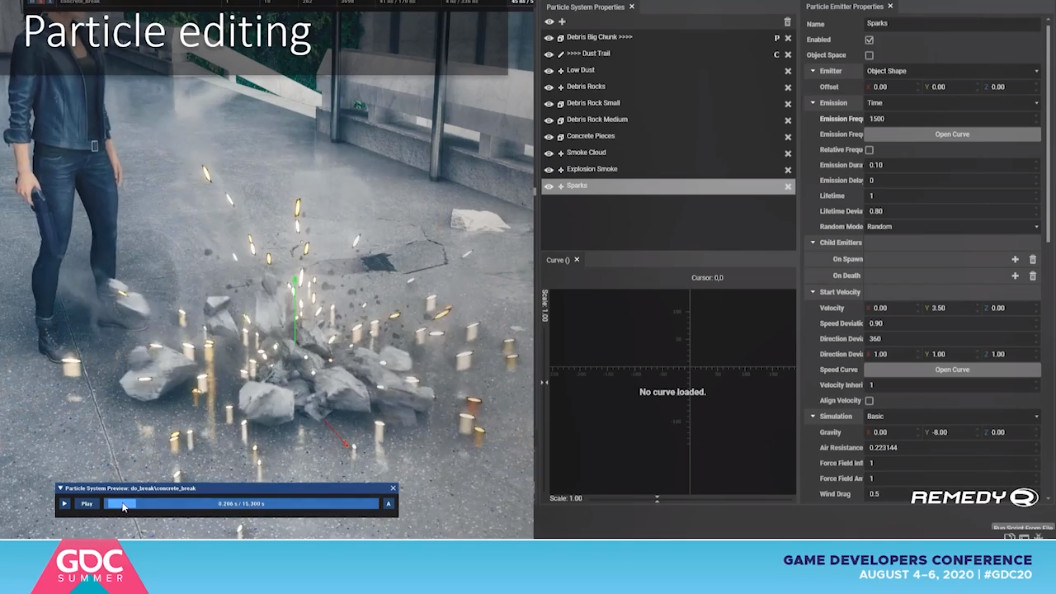
Task: Open the Random Mode dropdown
Action: tap(951, 227)
